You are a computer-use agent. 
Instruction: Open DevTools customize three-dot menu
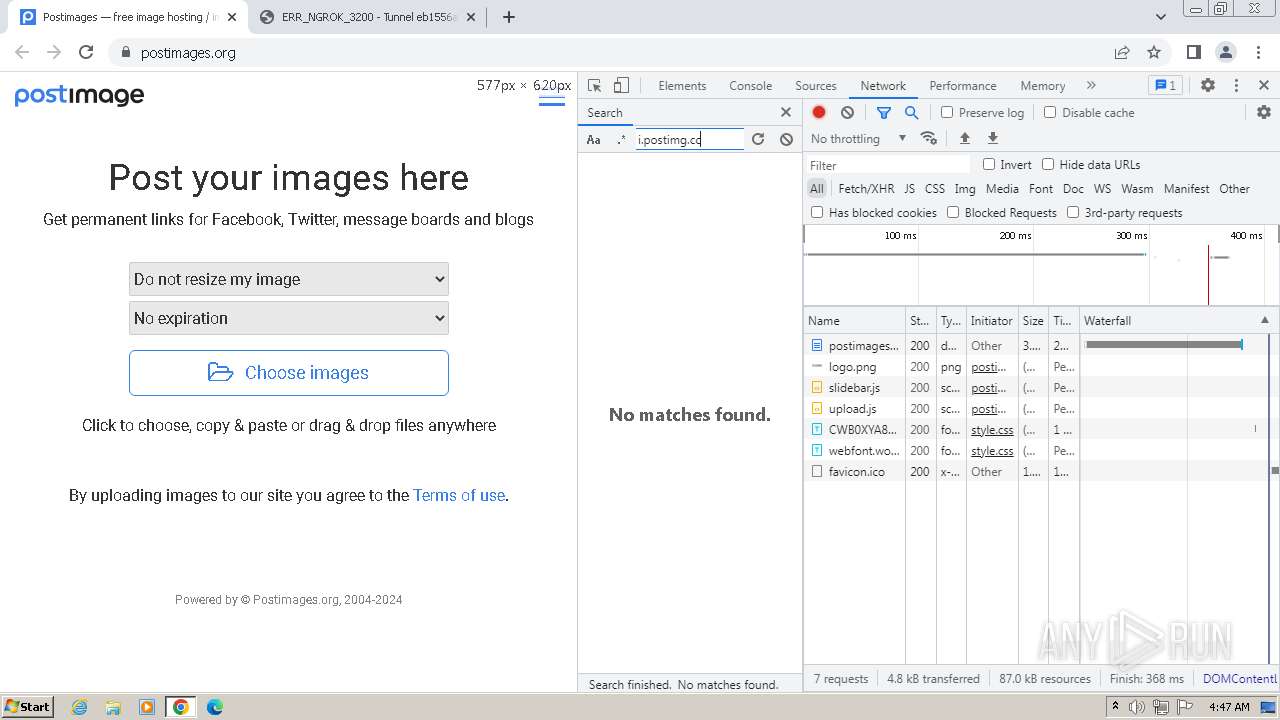(x=1236, y=86)
